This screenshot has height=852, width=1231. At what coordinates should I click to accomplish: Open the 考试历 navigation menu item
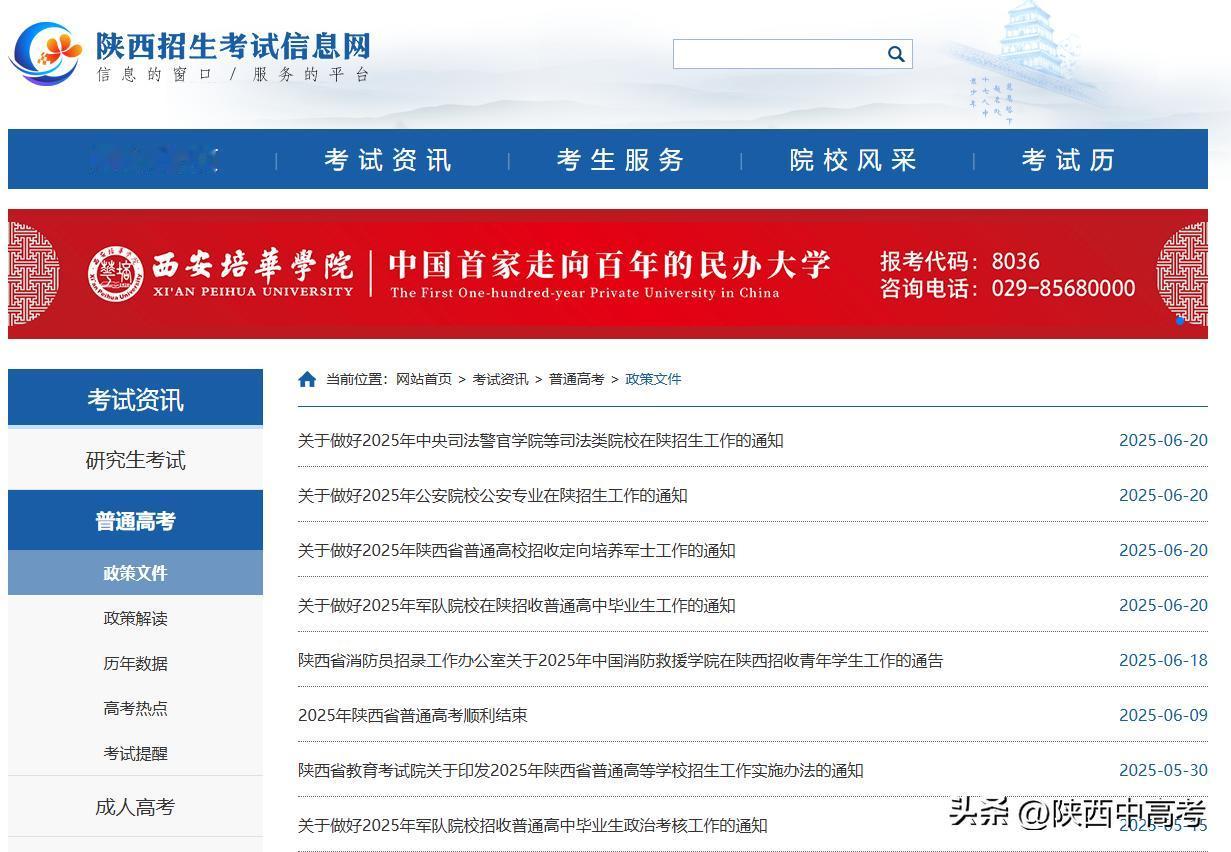click(1067, 160)
